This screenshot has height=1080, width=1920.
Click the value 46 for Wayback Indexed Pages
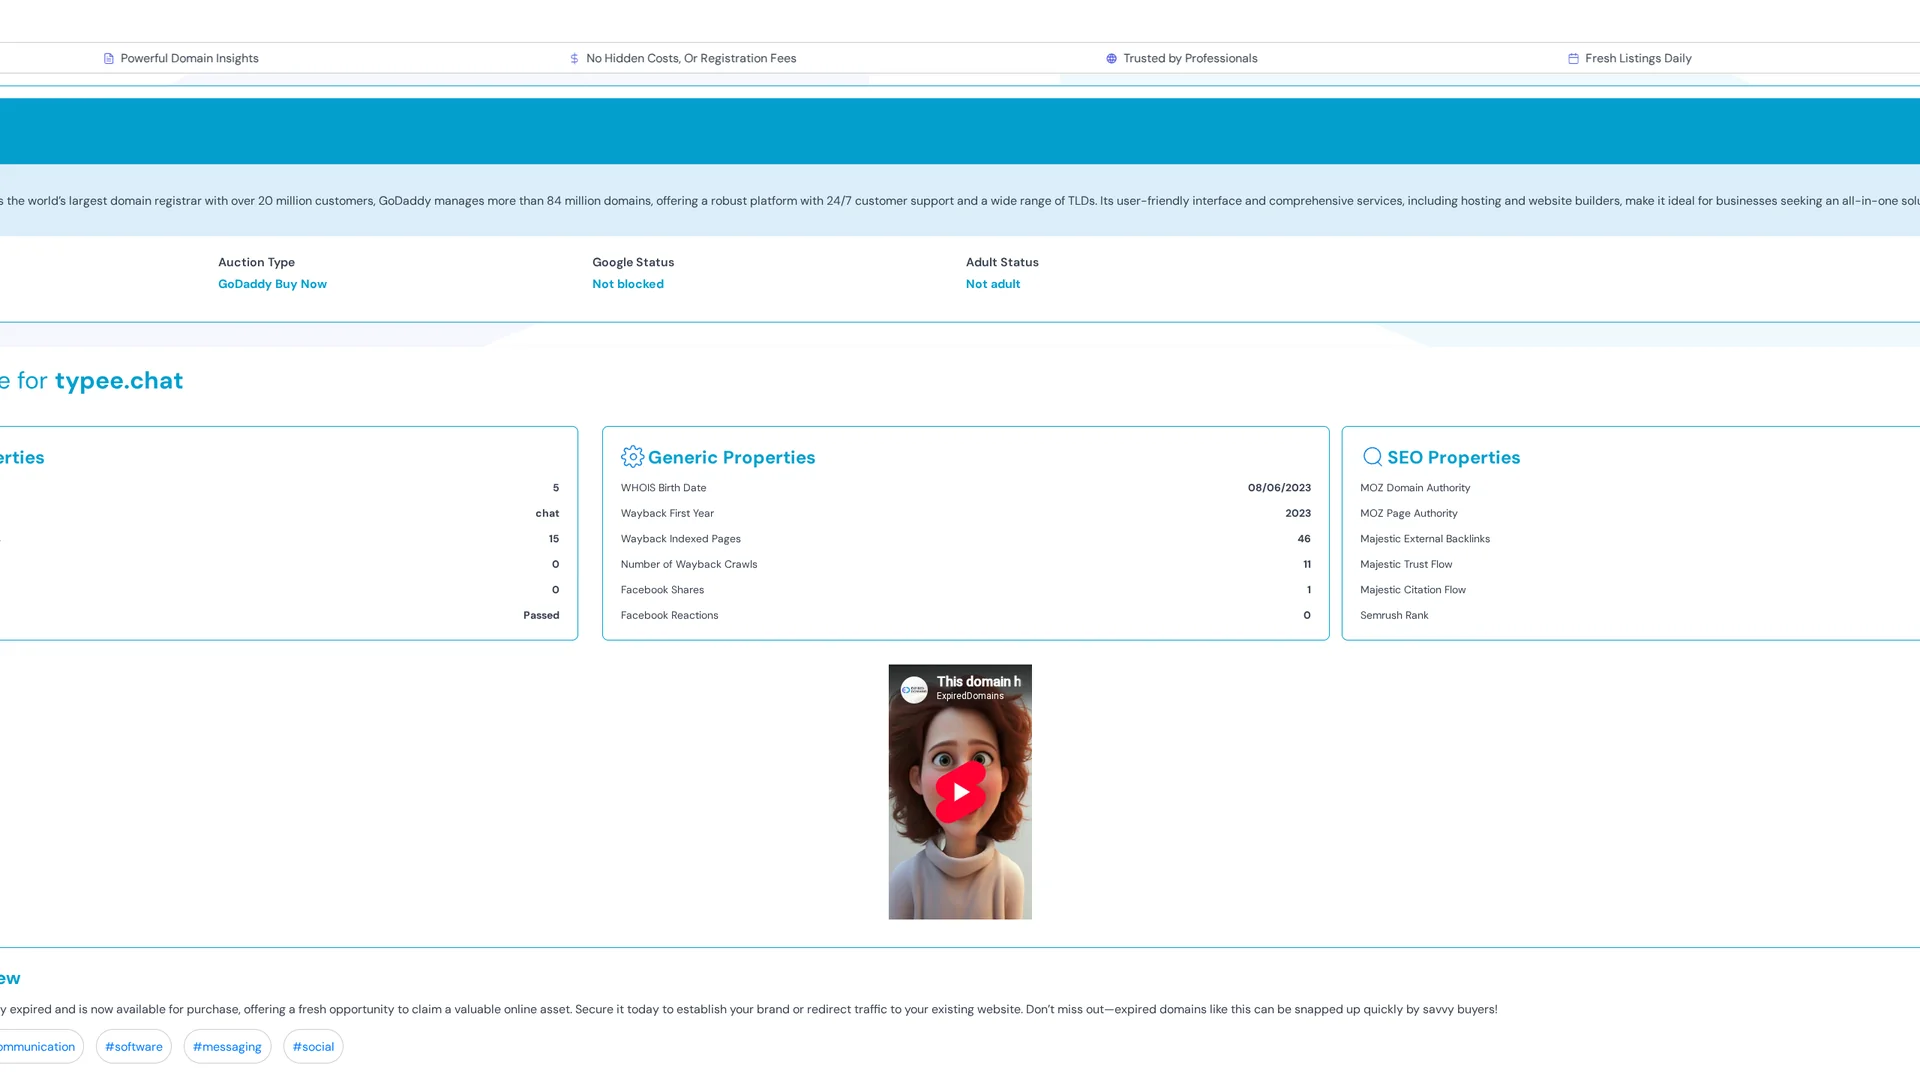coord(1304,539)
